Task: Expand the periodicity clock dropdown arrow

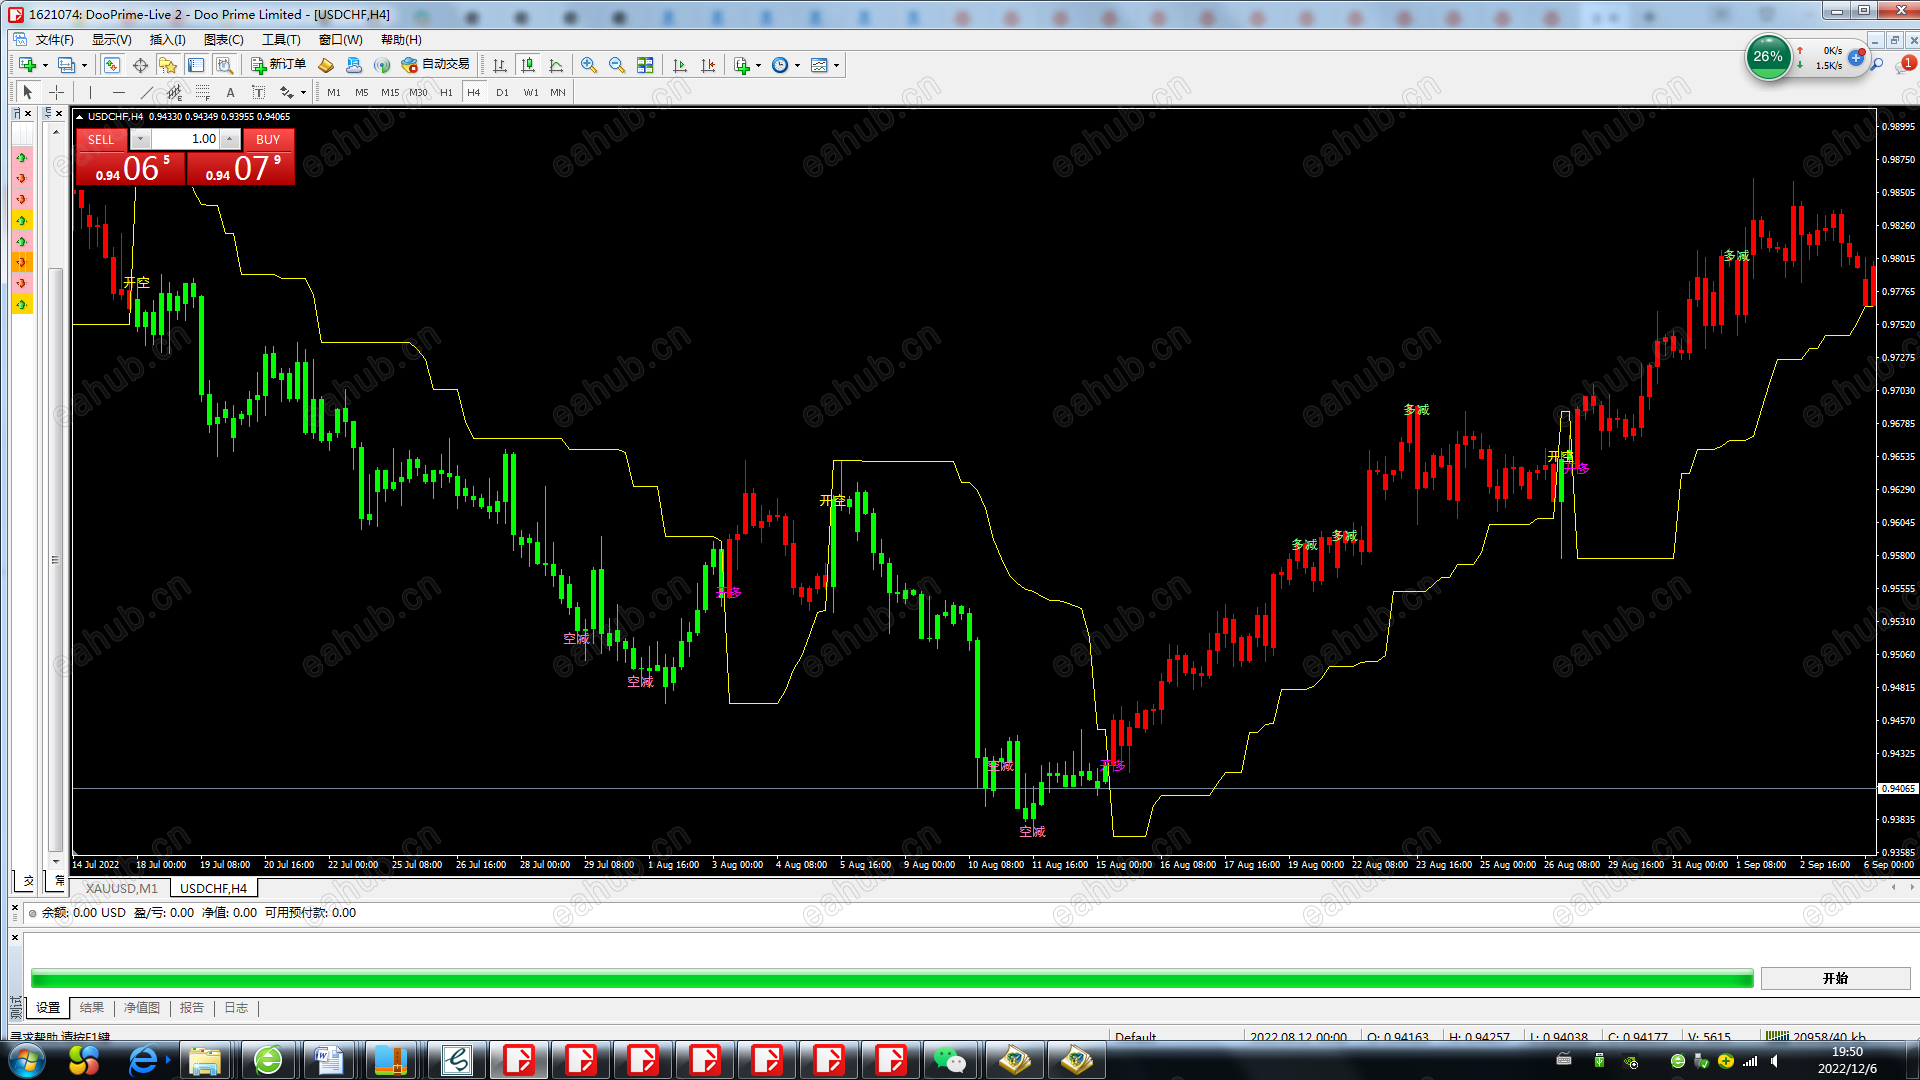Action: tap(797, 66)
